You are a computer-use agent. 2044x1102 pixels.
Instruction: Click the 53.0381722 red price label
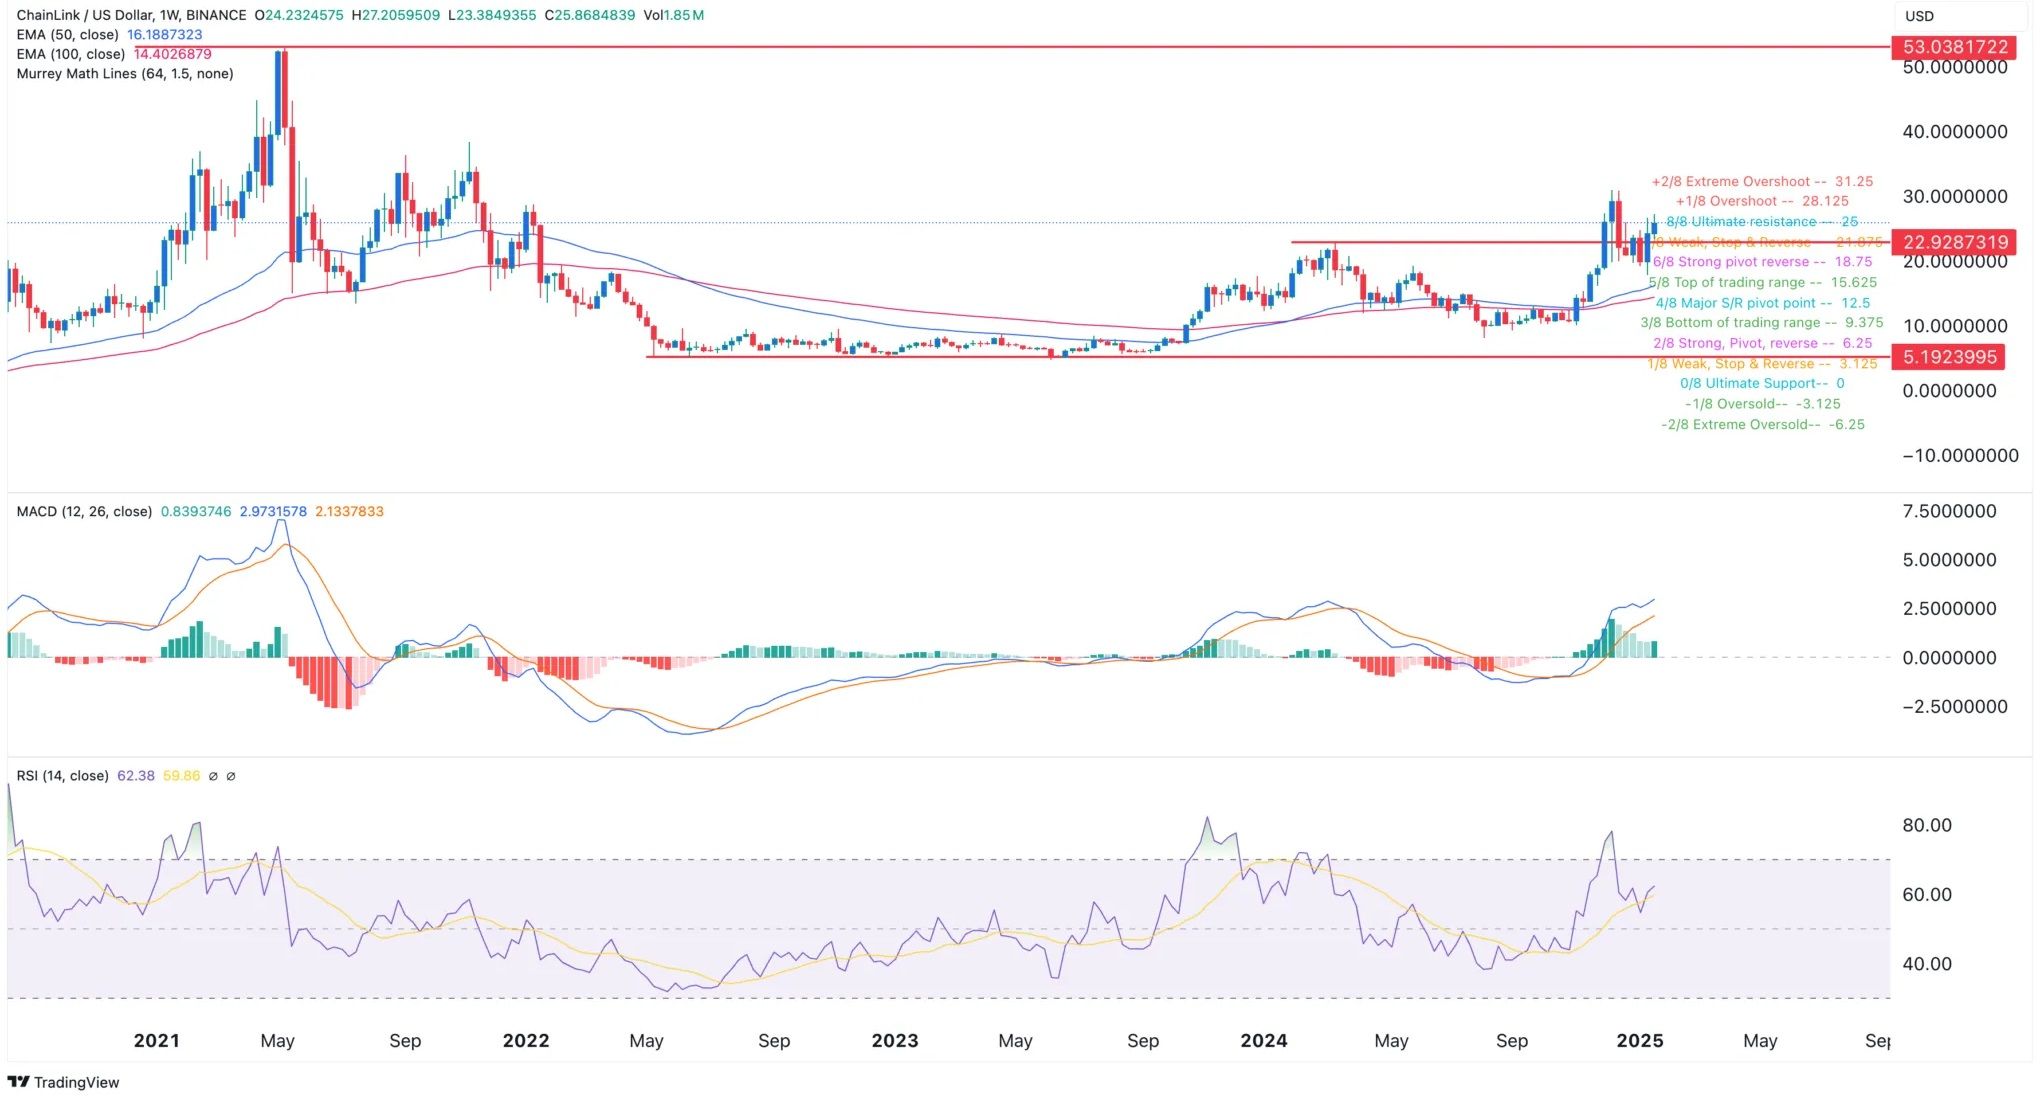1954,47
